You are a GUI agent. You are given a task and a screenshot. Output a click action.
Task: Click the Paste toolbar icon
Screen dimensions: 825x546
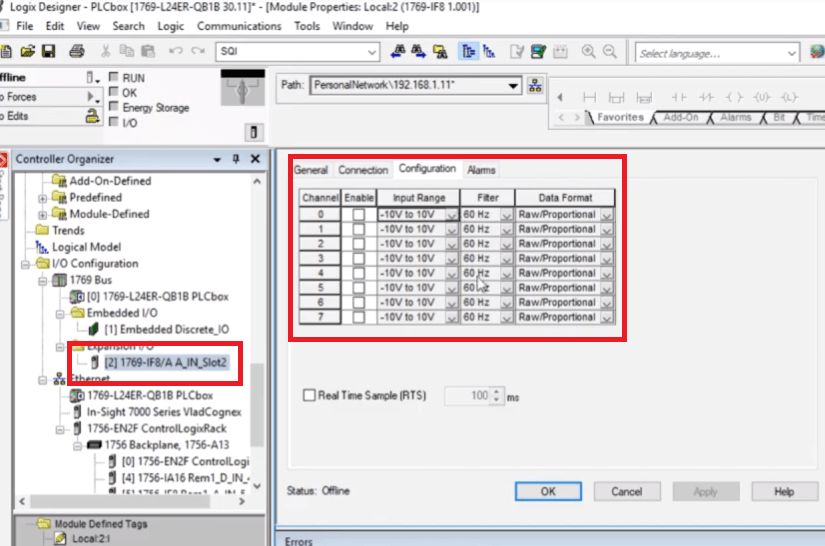[x=148, y=51]
